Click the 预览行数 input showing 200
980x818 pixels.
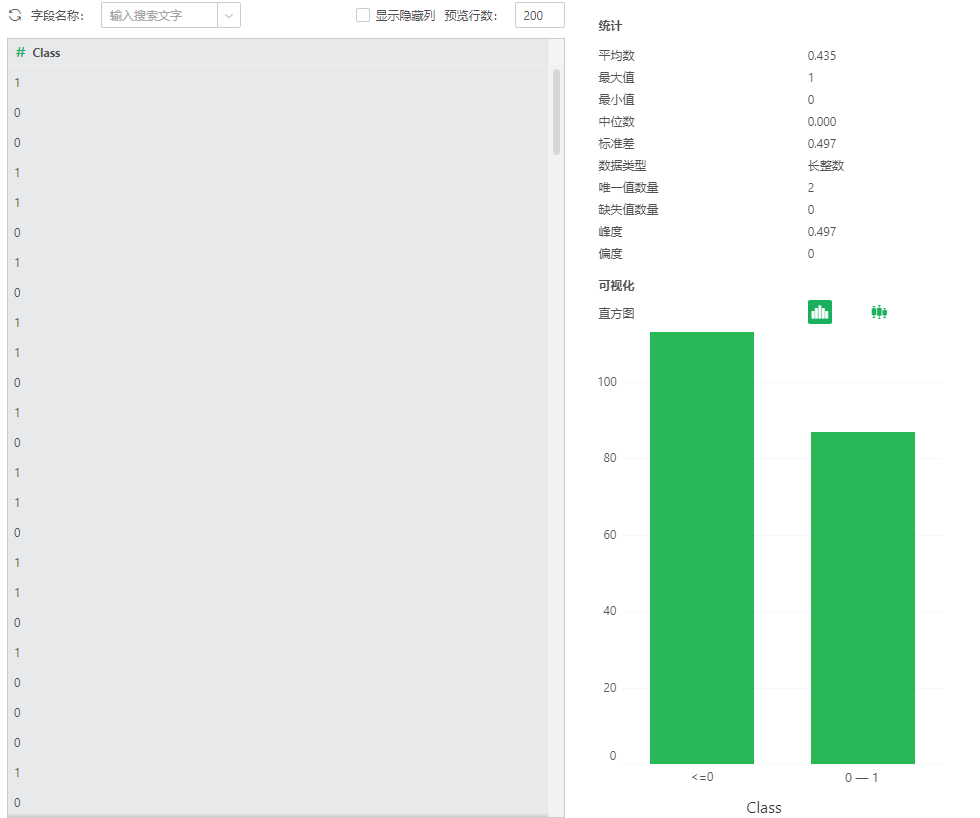pos(539,16)
